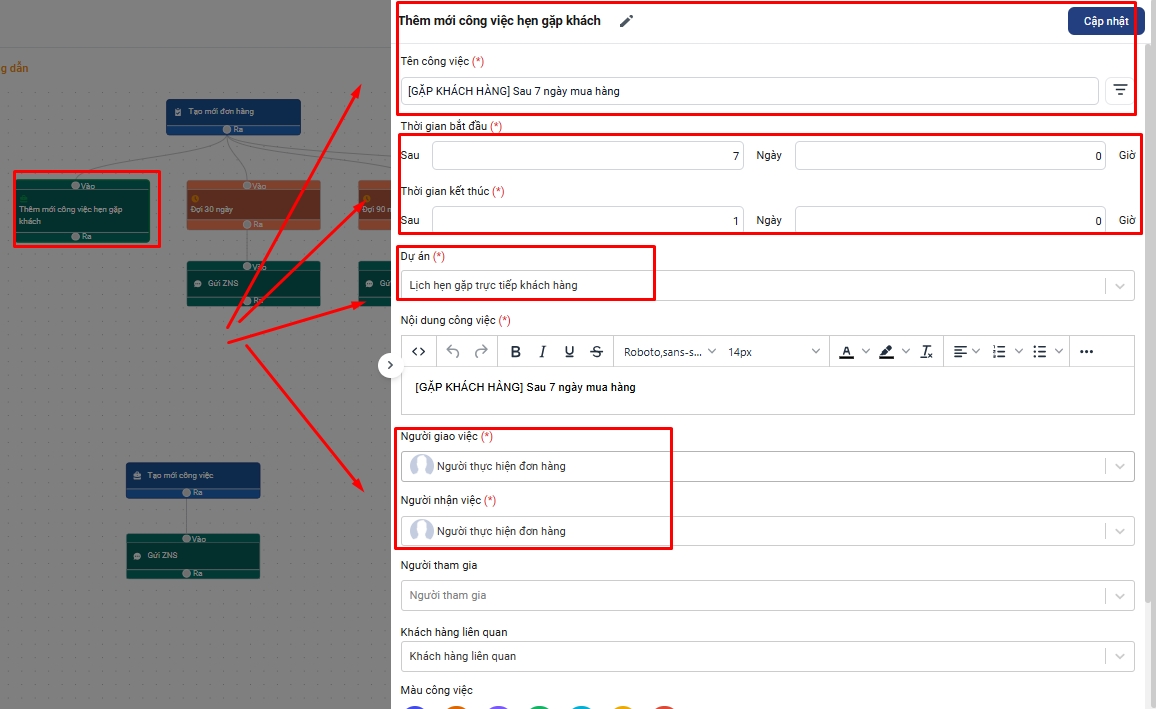
Task: Click the Tên công việc input field
Action: pos(750,91)
